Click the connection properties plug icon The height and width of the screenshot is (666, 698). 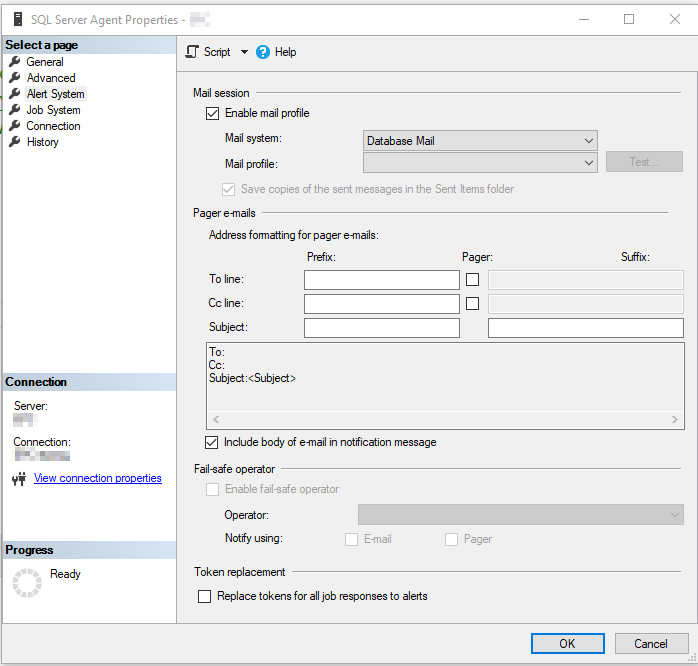19,479
